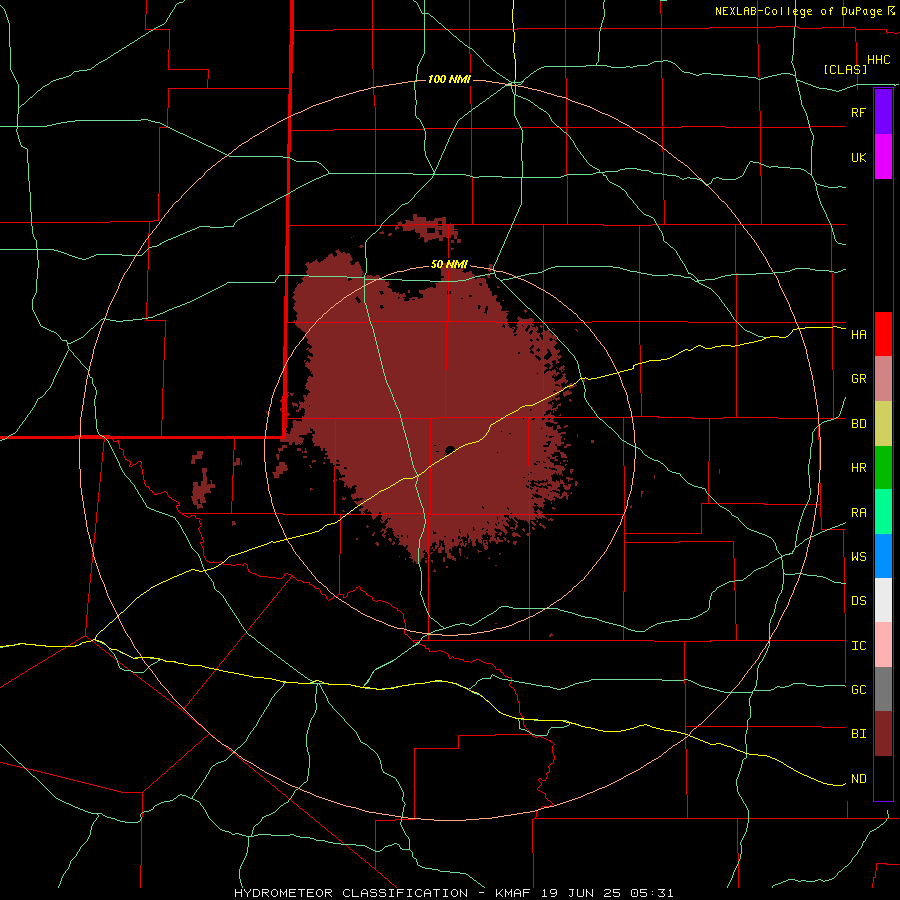Click the 50 NMI range ring label

point(449,264)
